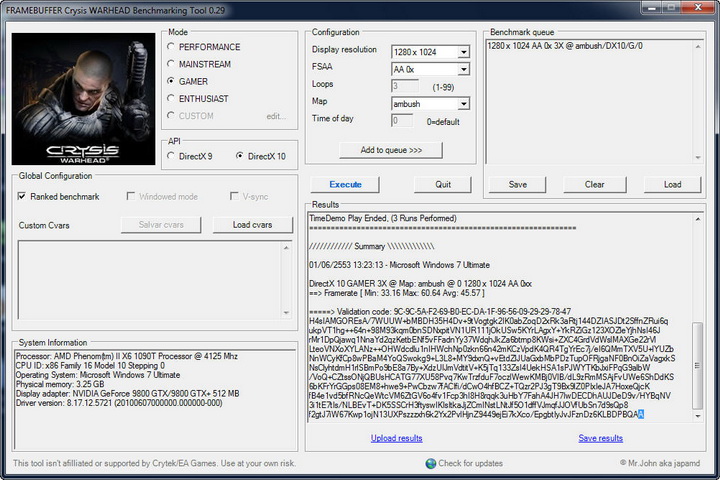The image size is (720, 480).
Task: Click the Quit button
Action: [x=443, y=185]
